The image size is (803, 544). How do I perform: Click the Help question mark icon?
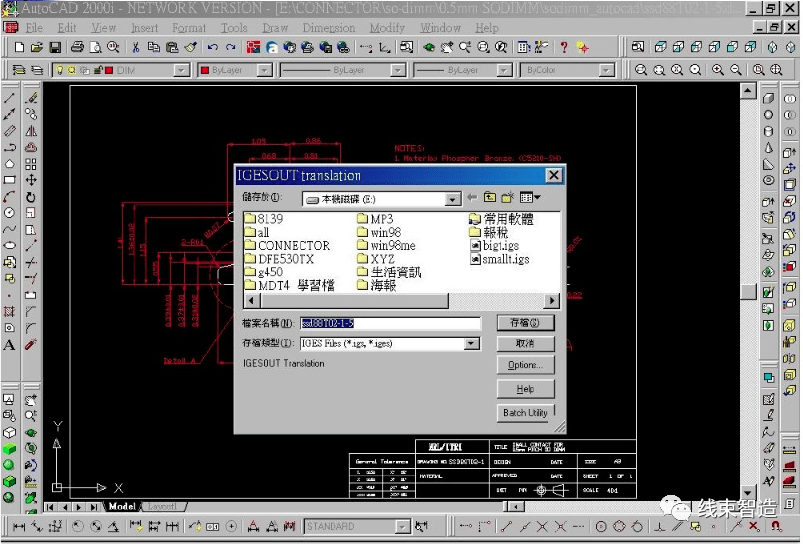(564, 48)
